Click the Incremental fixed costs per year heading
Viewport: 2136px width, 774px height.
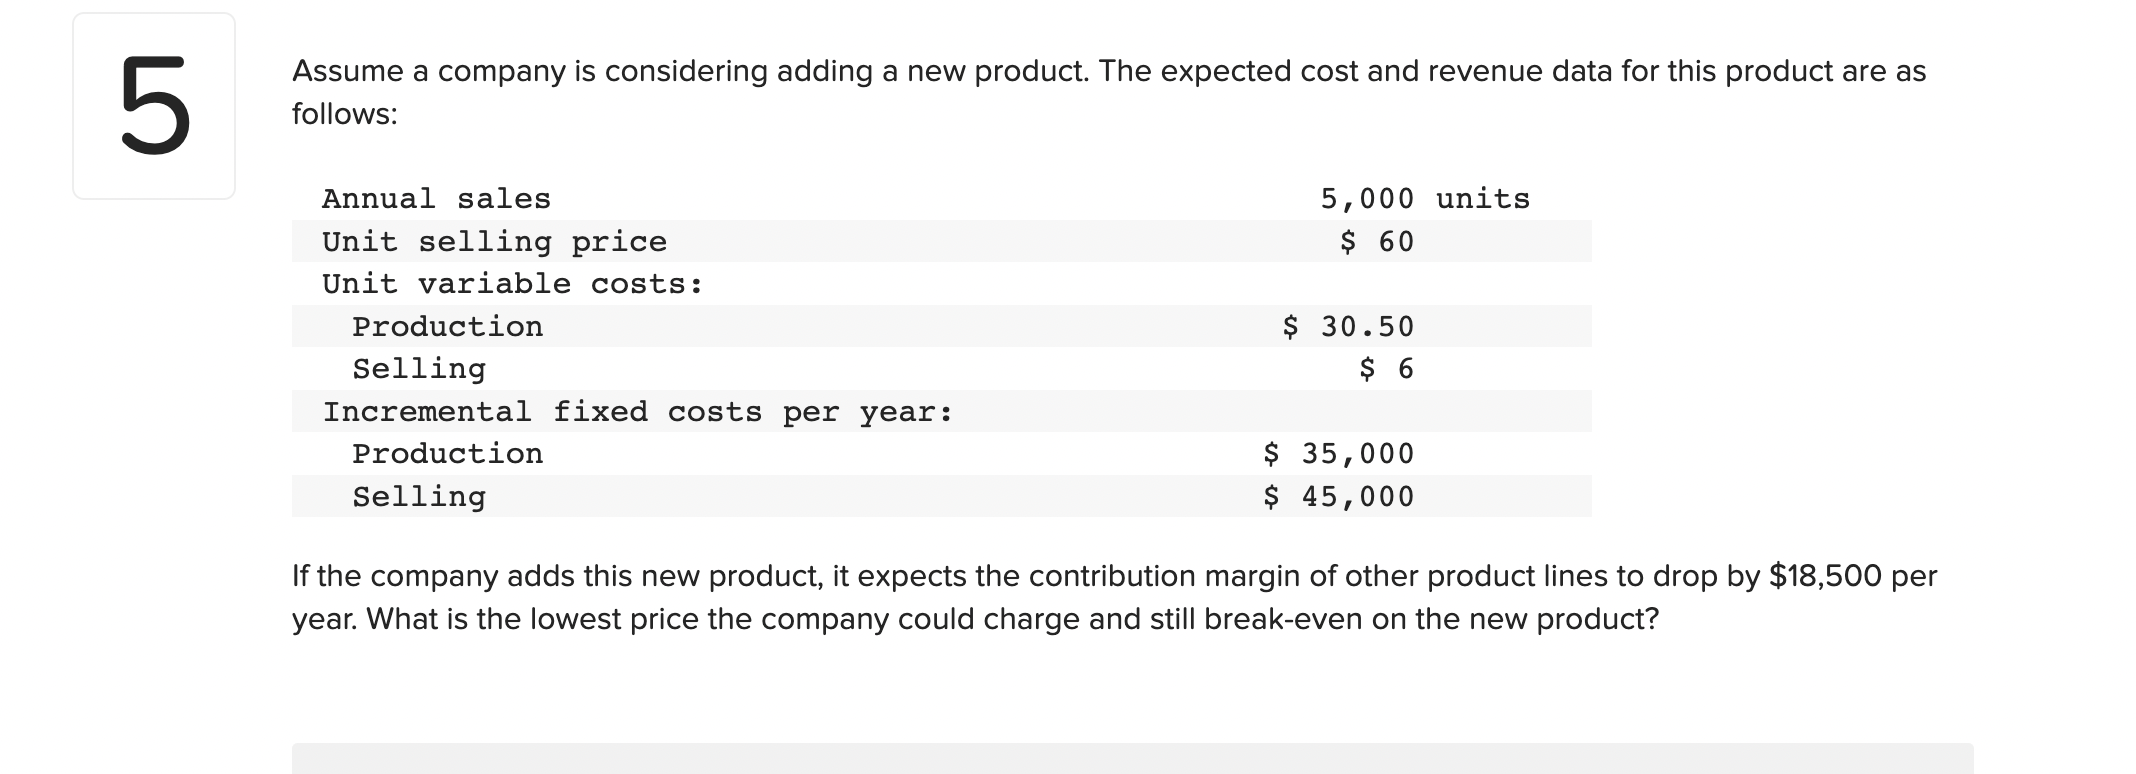(x=638, y=411)
